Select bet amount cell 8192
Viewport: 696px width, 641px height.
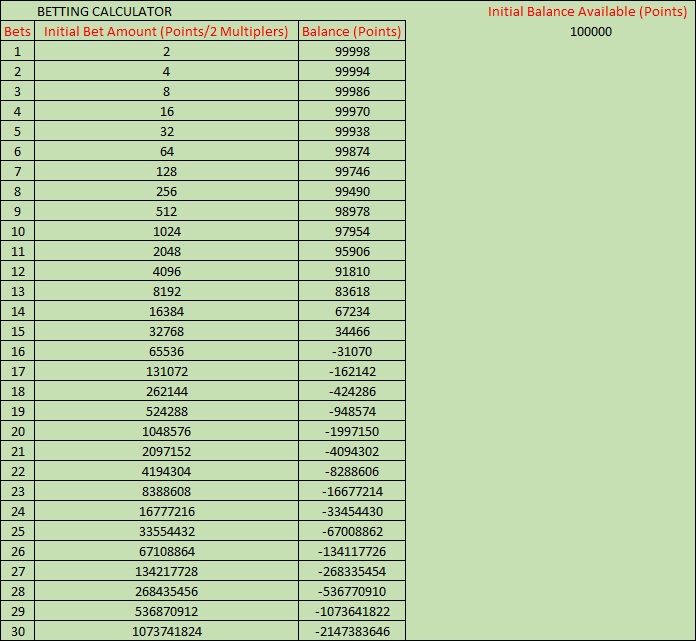[x=166, y=291]
